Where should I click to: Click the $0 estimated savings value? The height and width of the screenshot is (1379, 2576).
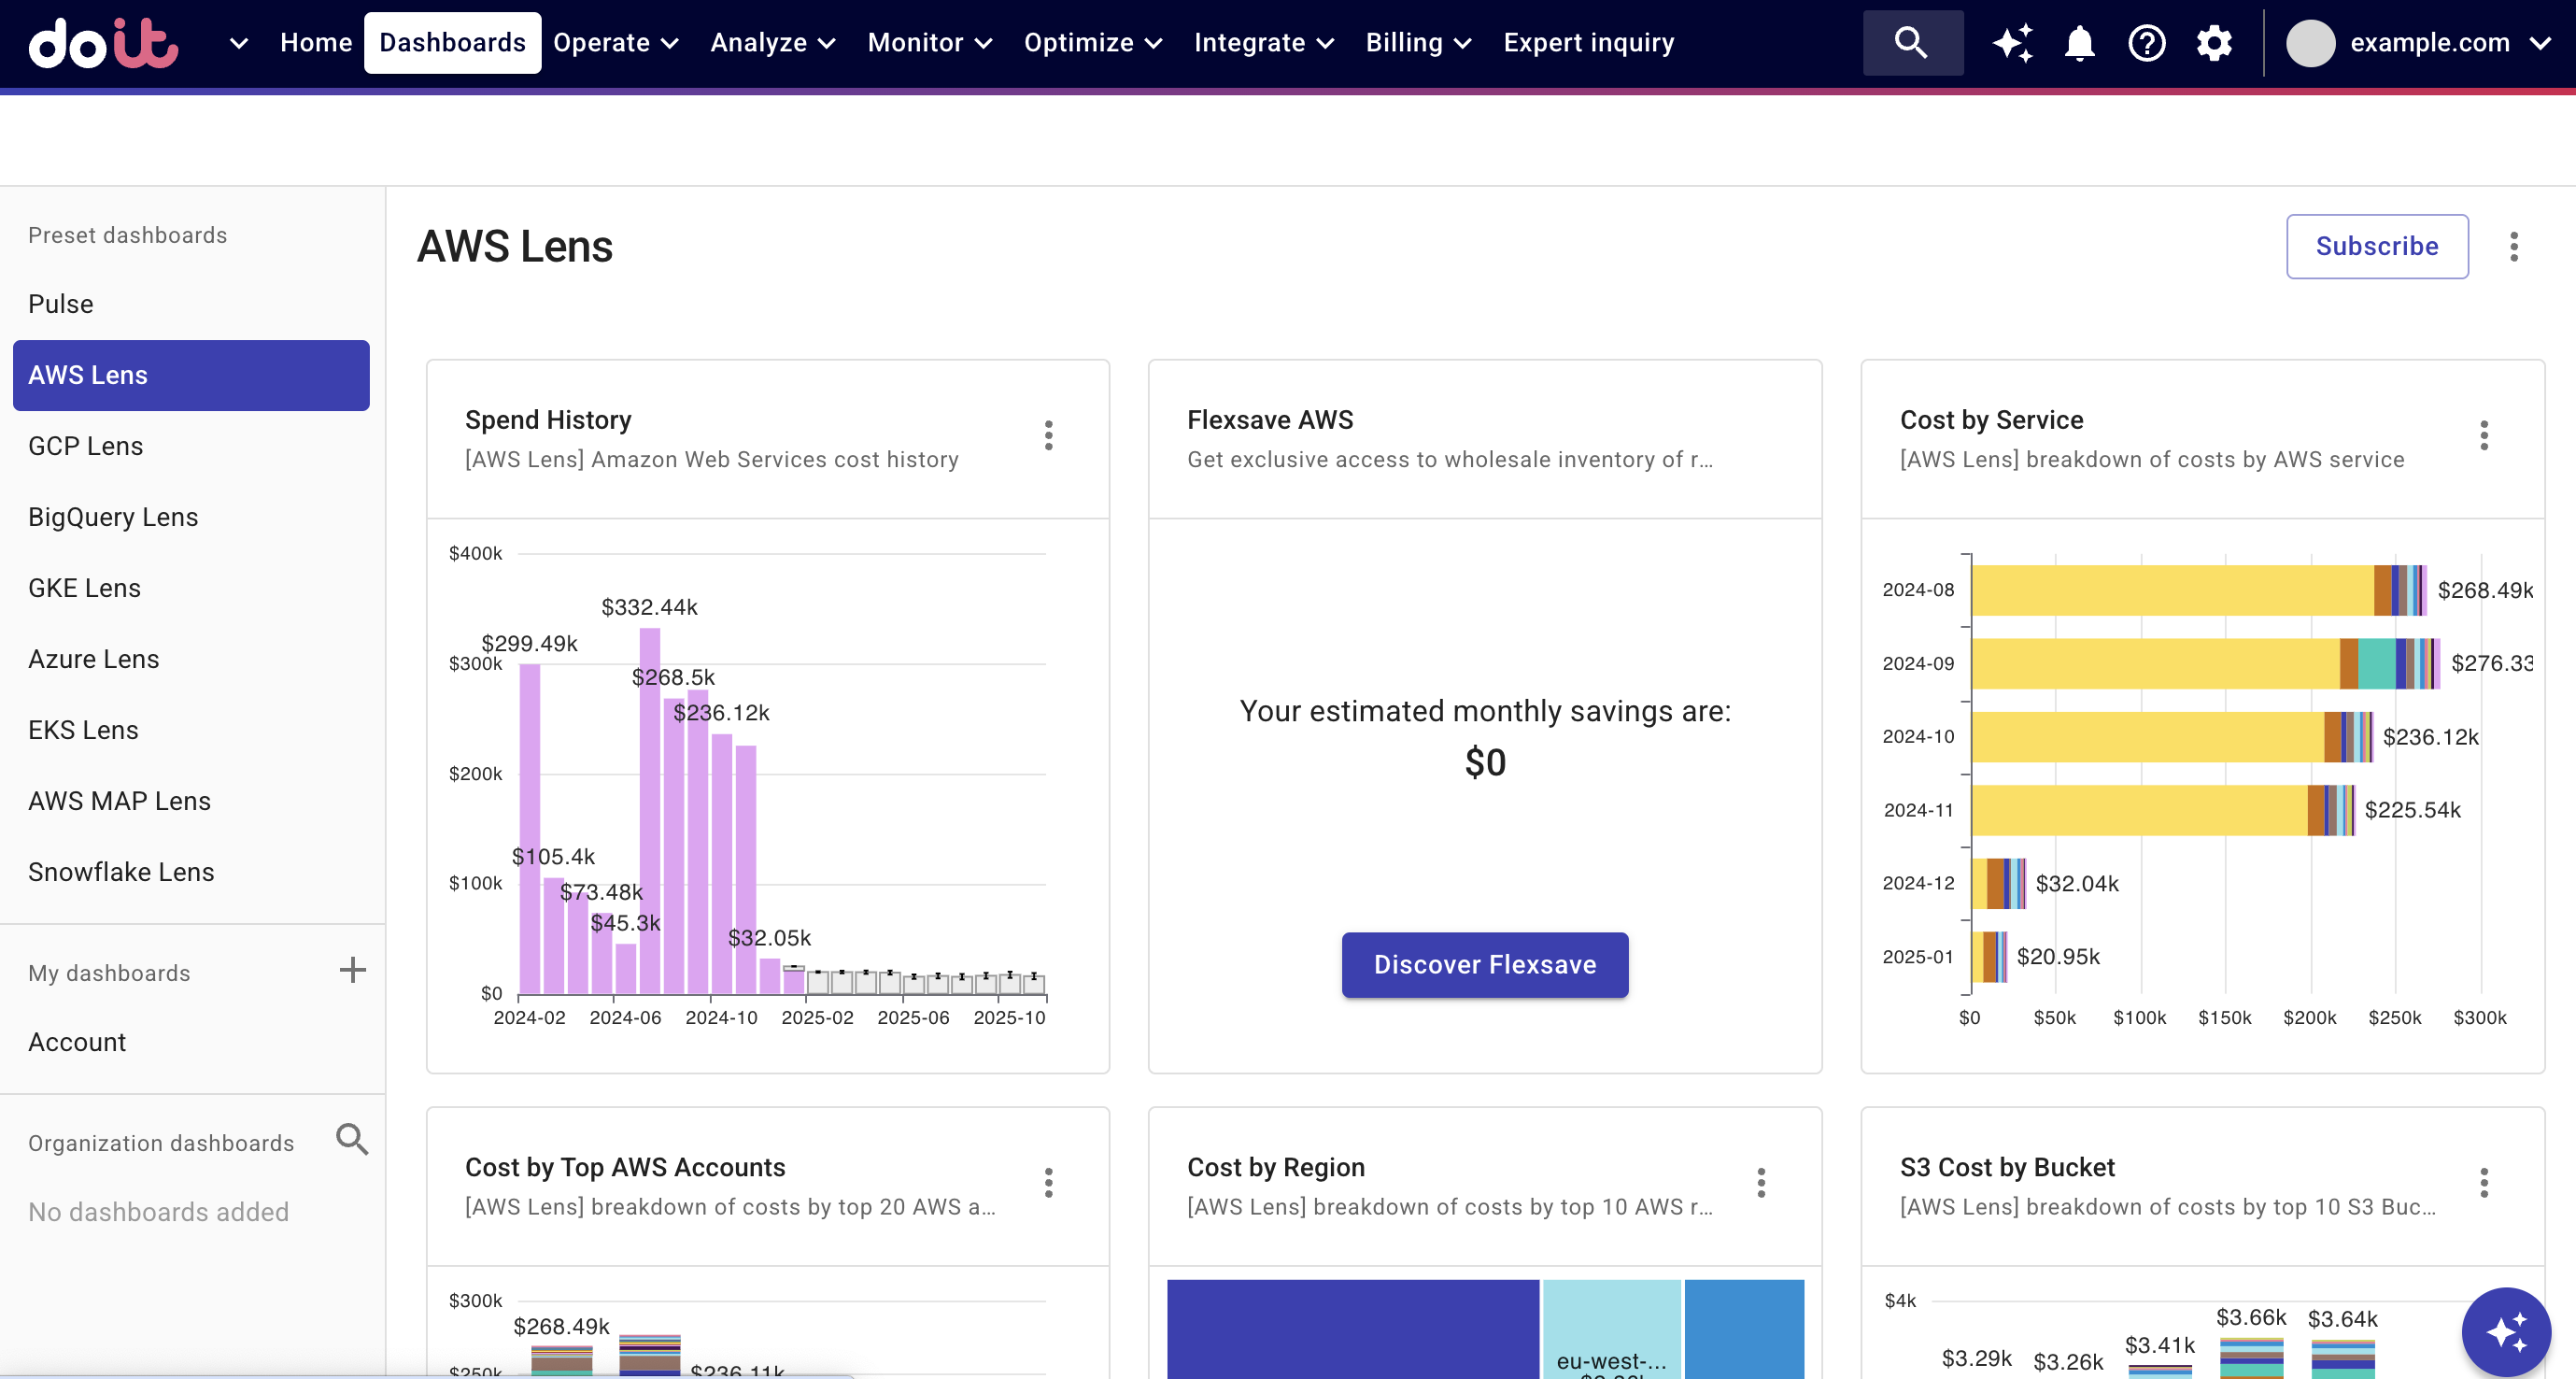[x=1485, y=763]
